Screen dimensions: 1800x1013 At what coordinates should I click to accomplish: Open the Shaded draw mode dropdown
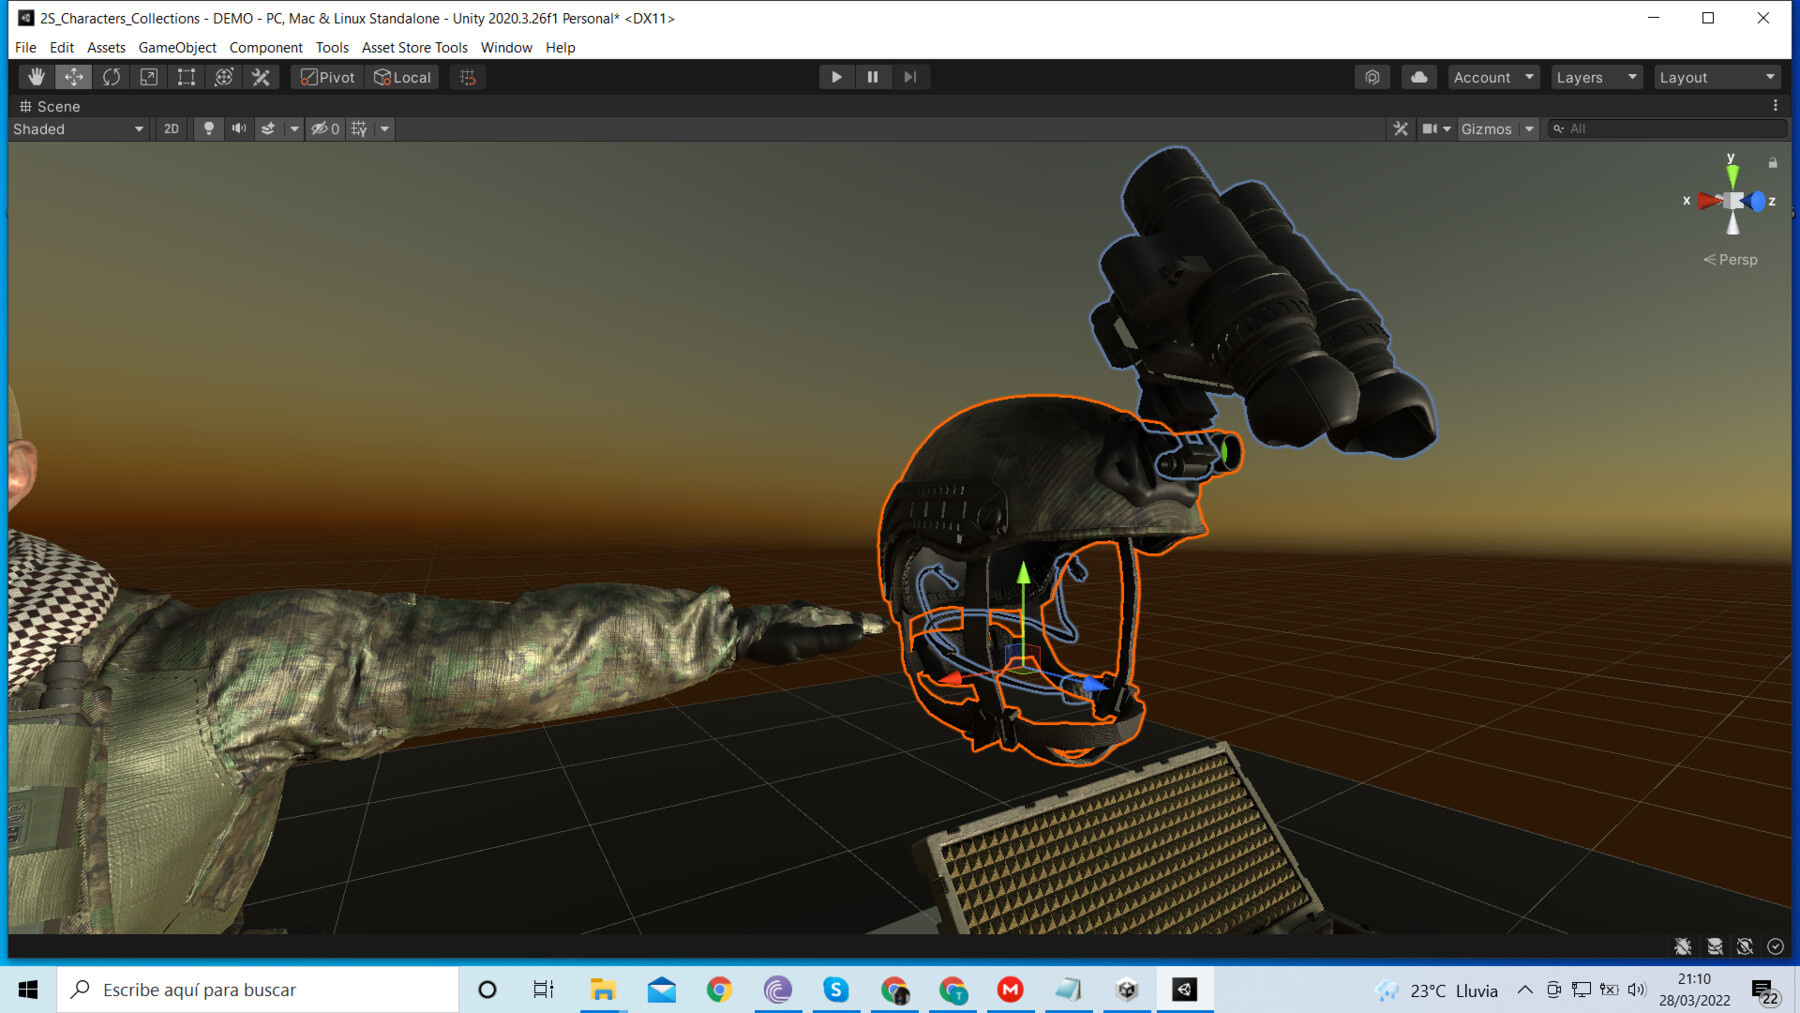click(78, 129)
